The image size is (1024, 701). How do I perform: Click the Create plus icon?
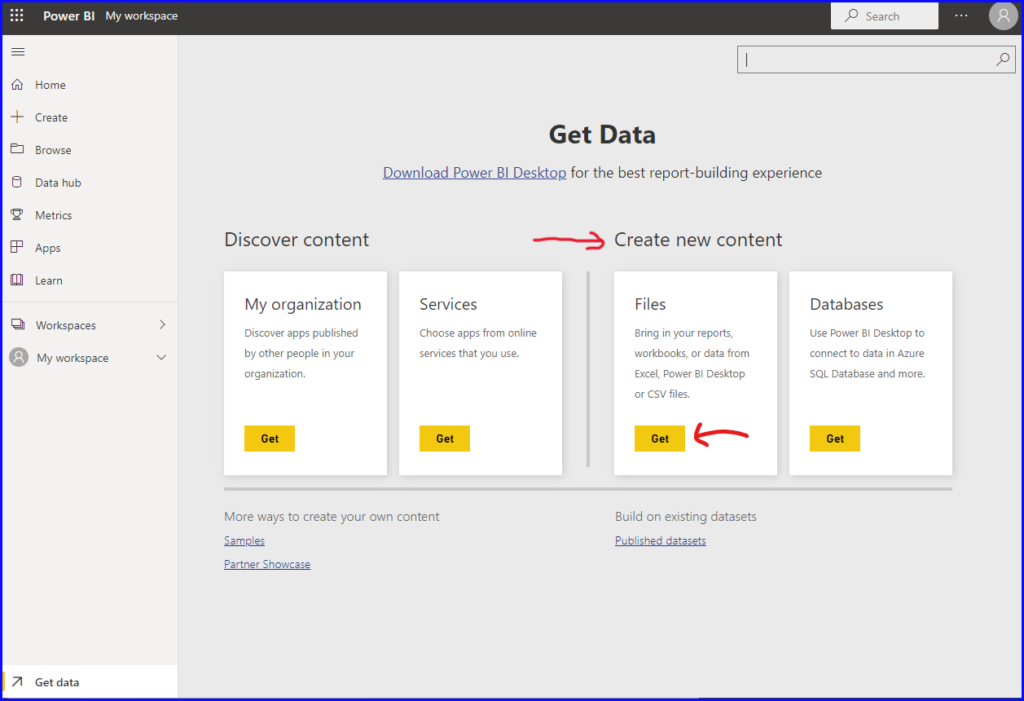coord(17,117)
